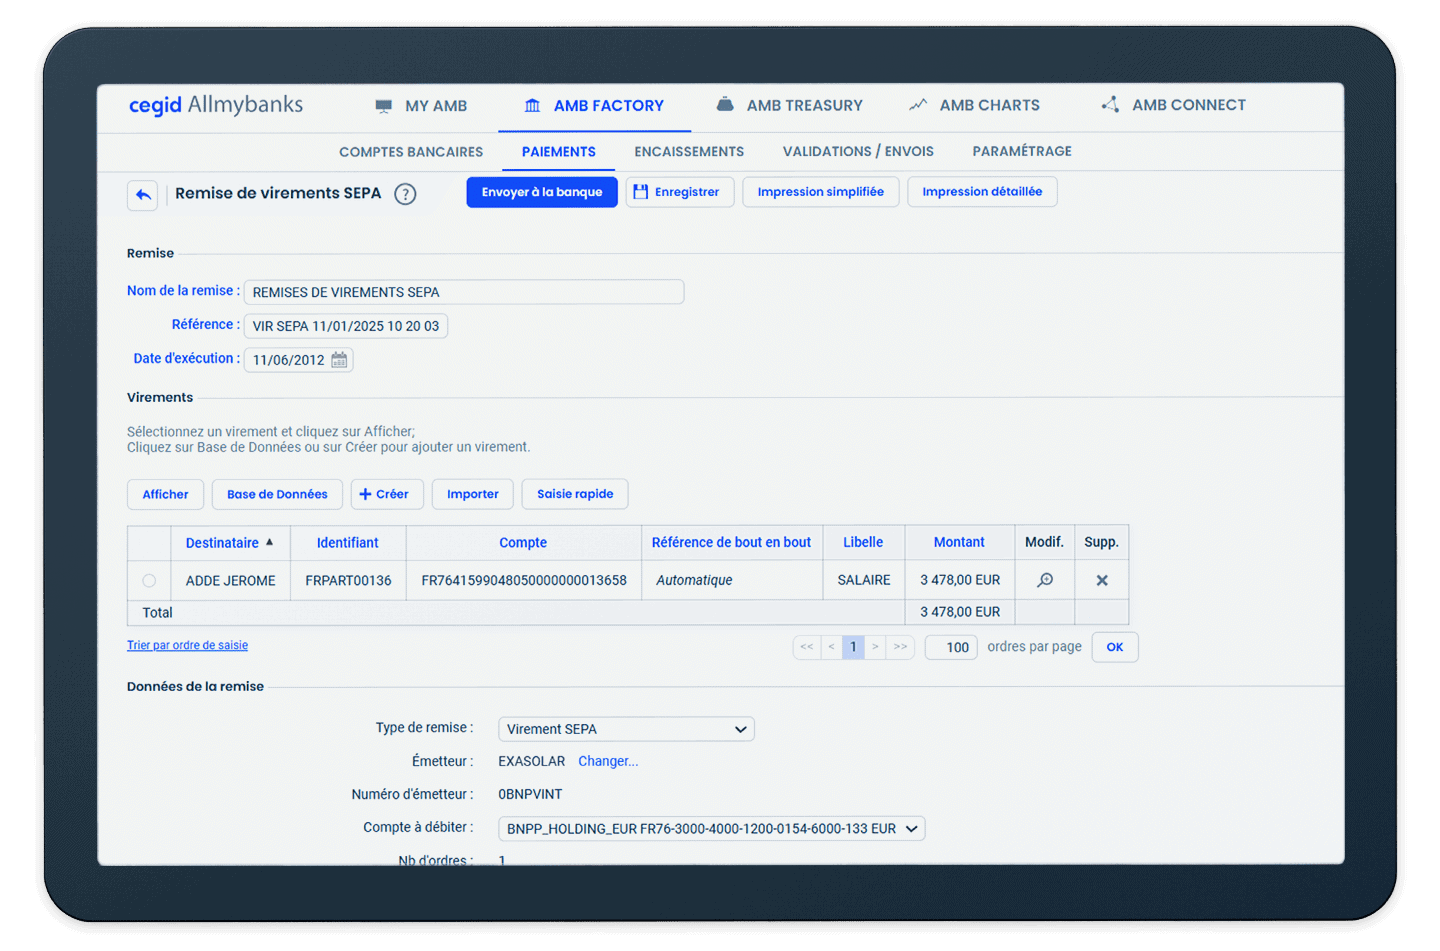Viewport: 1440px width, 951px height.
Task: Click the orders per page input
Action: coord(951,647)
